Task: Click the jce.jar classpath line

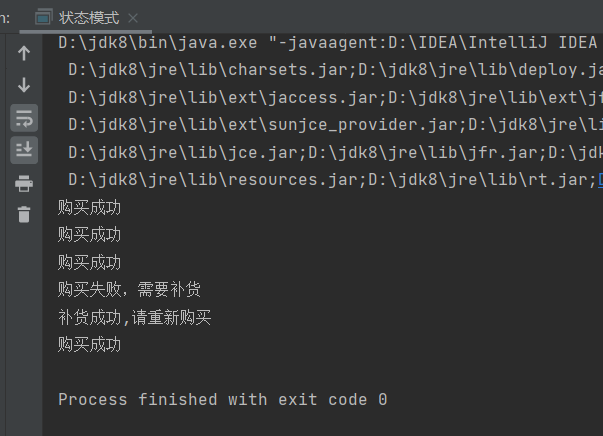Action: [335, 153]
